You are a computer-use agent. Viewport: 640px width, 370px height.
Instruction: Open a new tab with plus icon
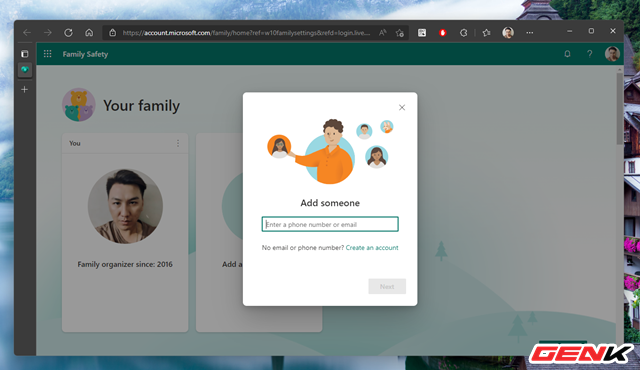click(x=24, y=89)
